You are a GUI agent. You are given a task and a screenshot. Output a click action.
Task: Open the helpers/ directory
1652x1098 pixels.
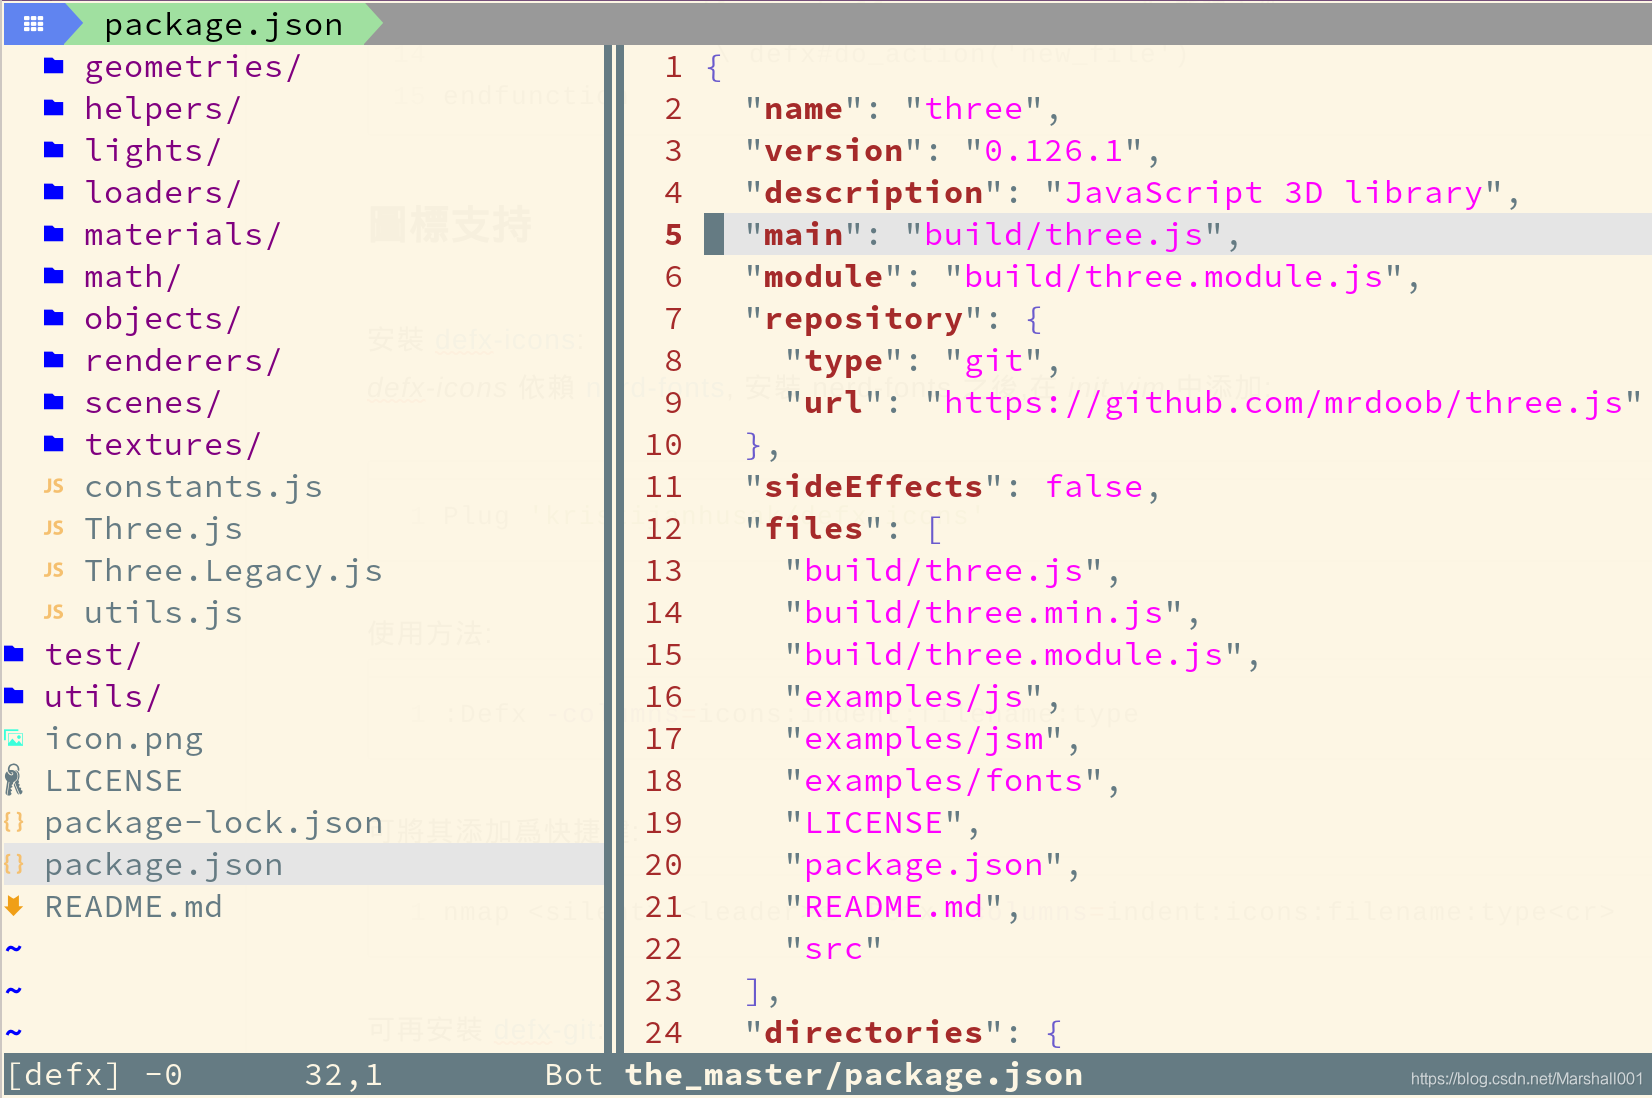click(x=163, y=109)
